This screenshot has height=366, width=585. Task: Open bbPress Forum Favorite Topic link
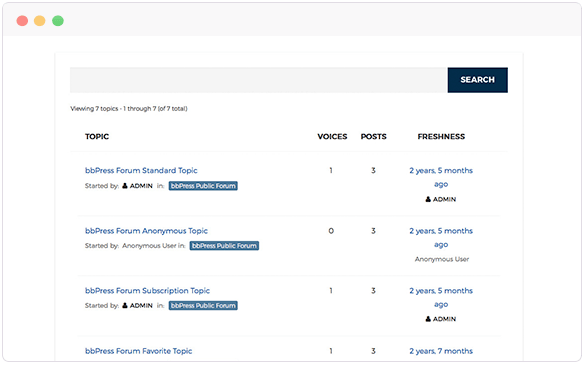[138, 351]
